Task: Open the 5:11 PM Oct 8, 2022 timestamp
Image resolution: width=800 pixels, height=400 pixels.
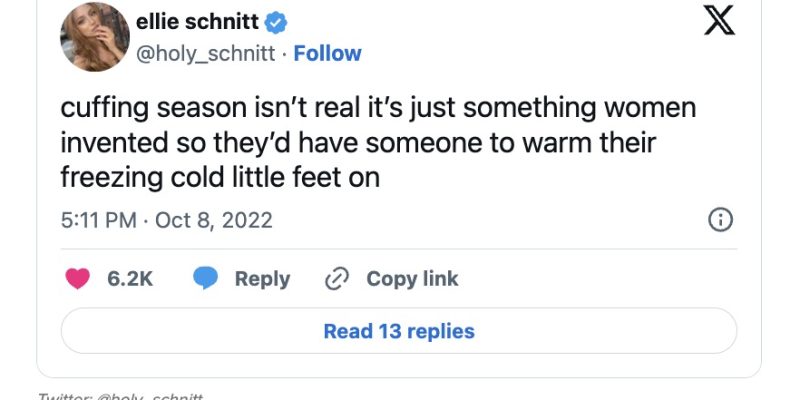Action: point(167,220)
